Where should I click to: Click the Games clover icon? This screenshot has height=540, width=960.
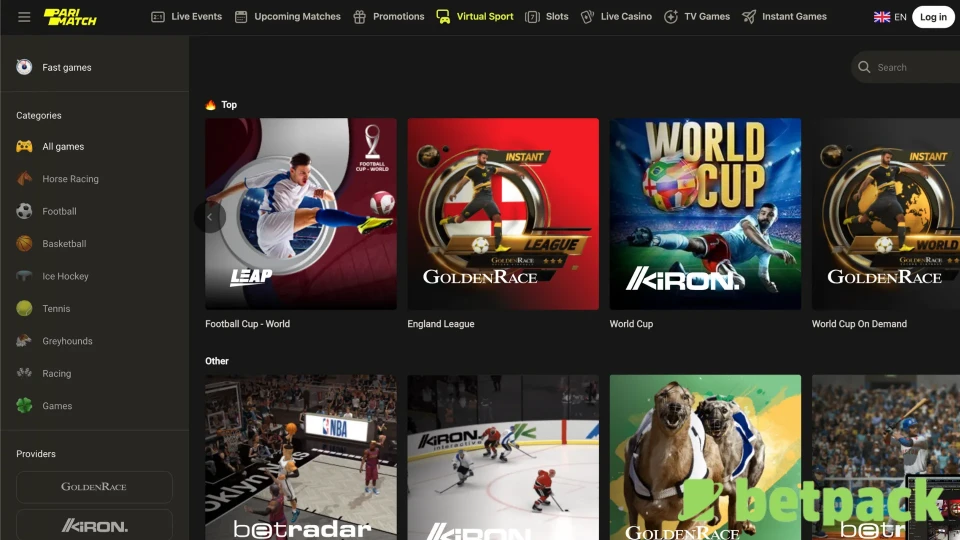[x=24, y=406]
